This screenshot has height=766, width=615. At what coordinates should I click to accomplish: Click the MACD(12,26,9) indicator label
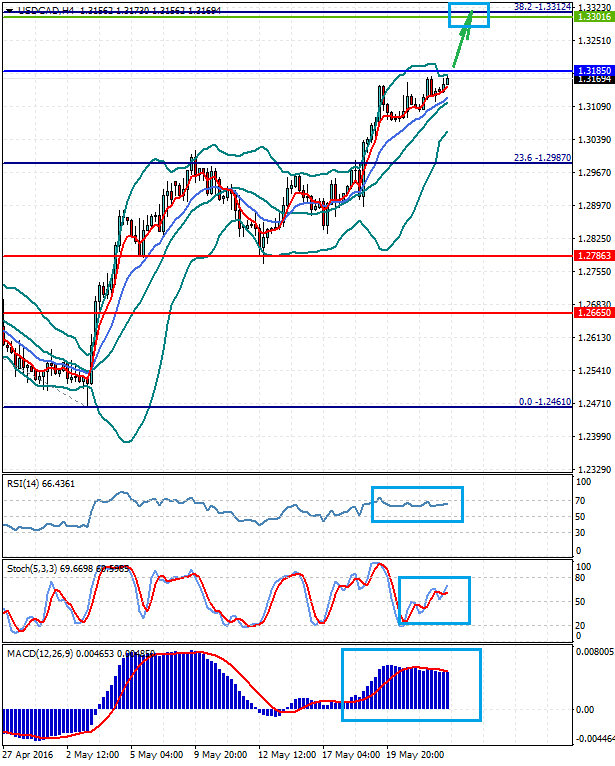pyautogui.click(x=37, y=653)
